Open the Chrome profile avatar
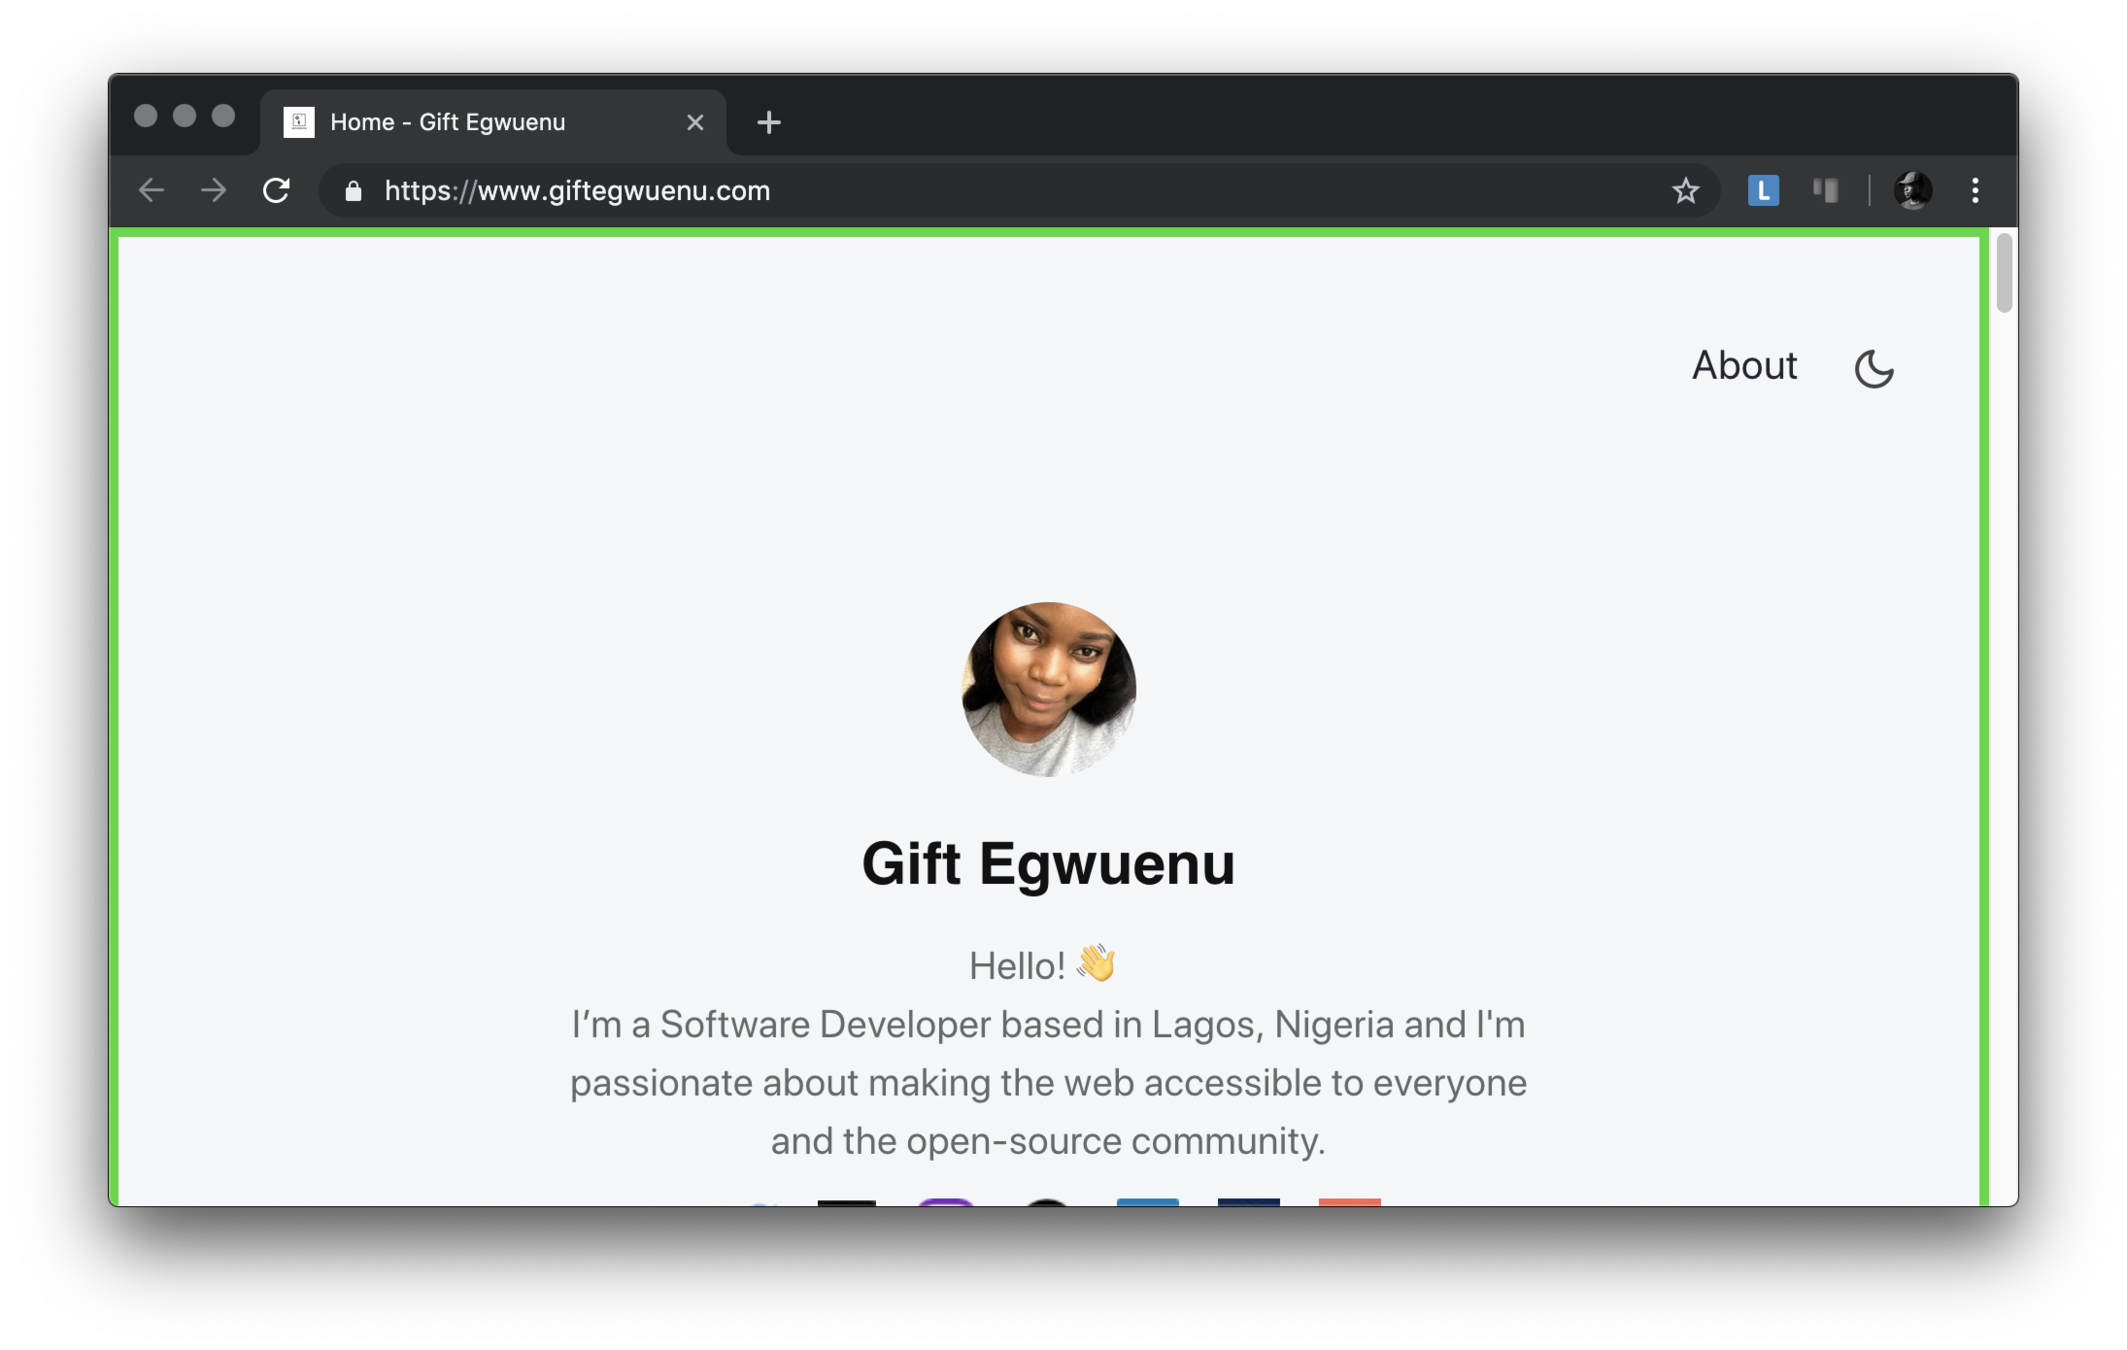The height and width of the screenshot is (1350, 2127). (x=1912, y=190)
